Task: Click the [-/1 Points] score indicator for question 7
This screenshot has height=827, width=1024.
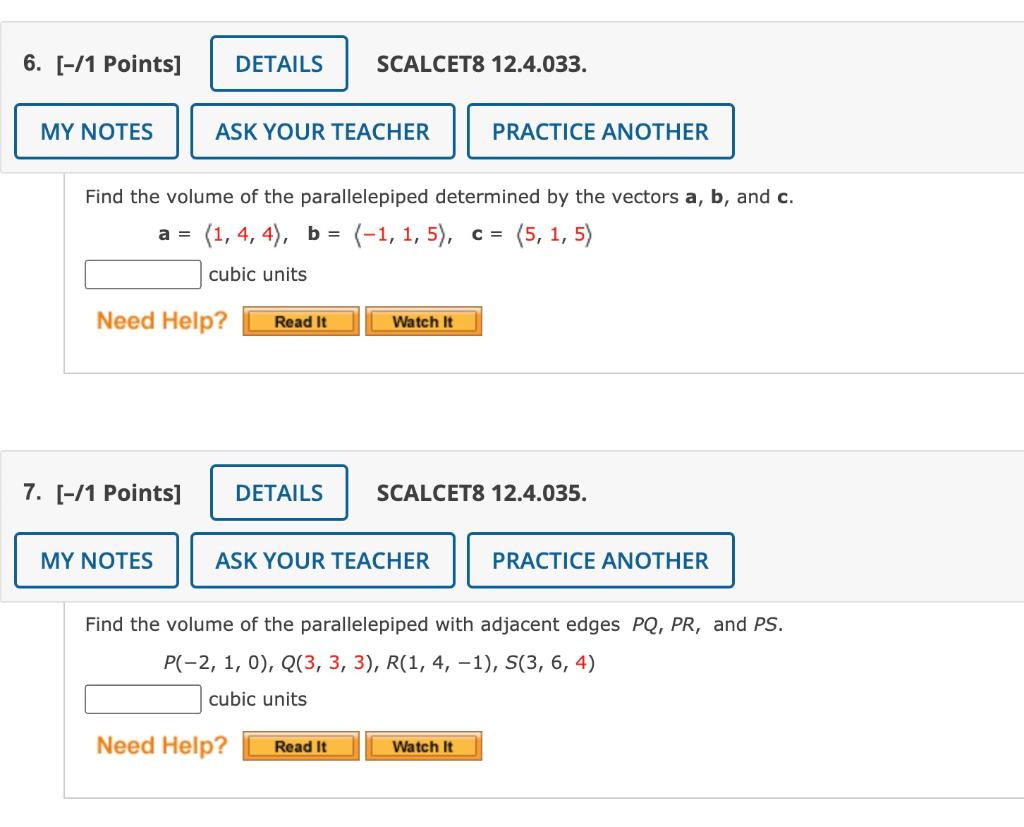Action: (x=118, y=492)
